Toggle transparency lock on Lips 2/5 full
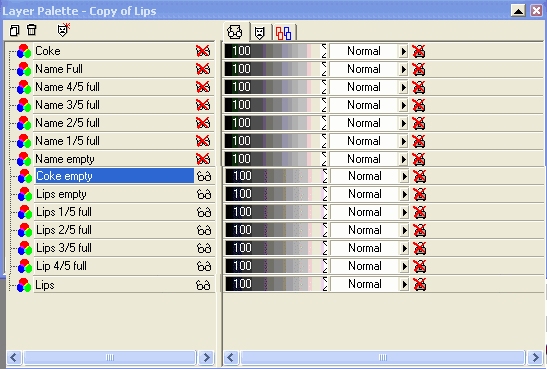 coord(420,230)
